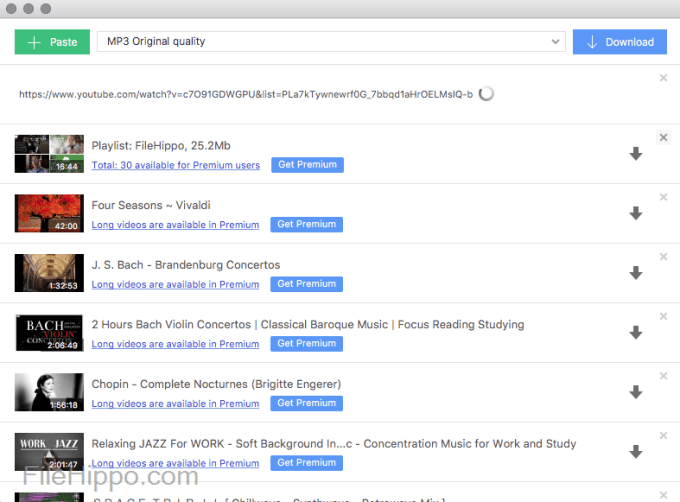The image size is (680, 502).
Task: Download Bach Brandenburg Concertos arrow icon
Action: coord(636,273)
